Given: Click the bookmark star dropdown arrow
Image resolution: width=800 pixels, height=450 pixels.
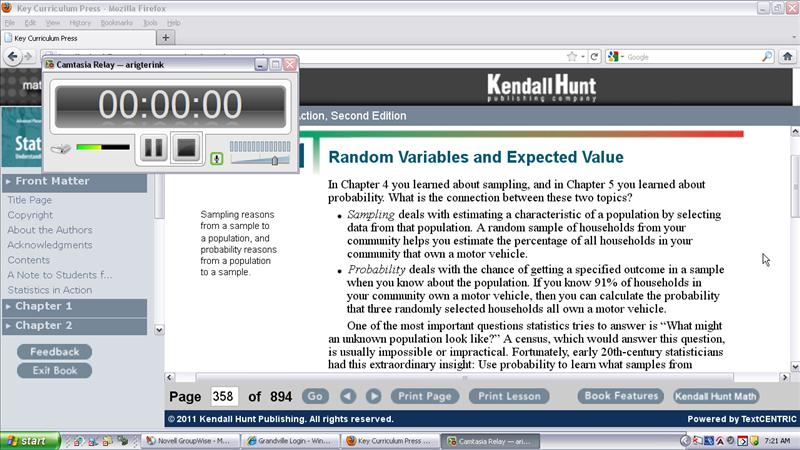Looking at the screenshot, I should coord(583,57).
